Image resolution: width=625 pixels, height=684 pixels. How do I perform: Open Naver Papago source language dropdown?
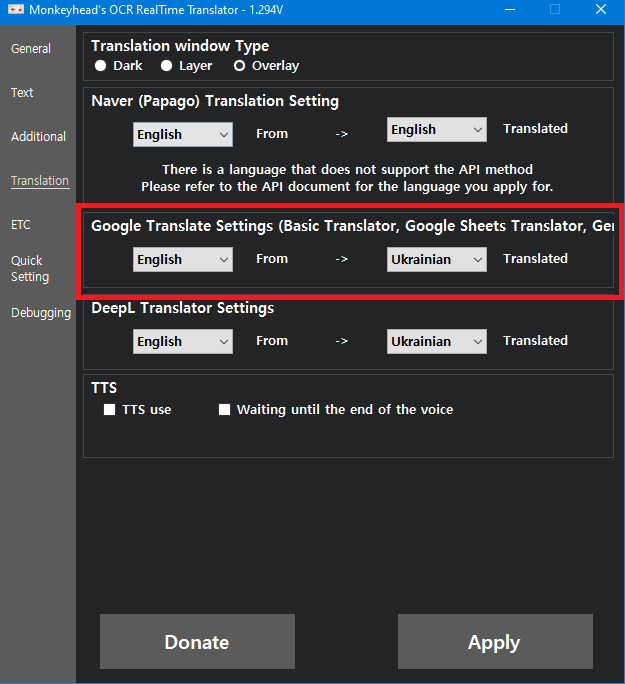click(183, 134)
